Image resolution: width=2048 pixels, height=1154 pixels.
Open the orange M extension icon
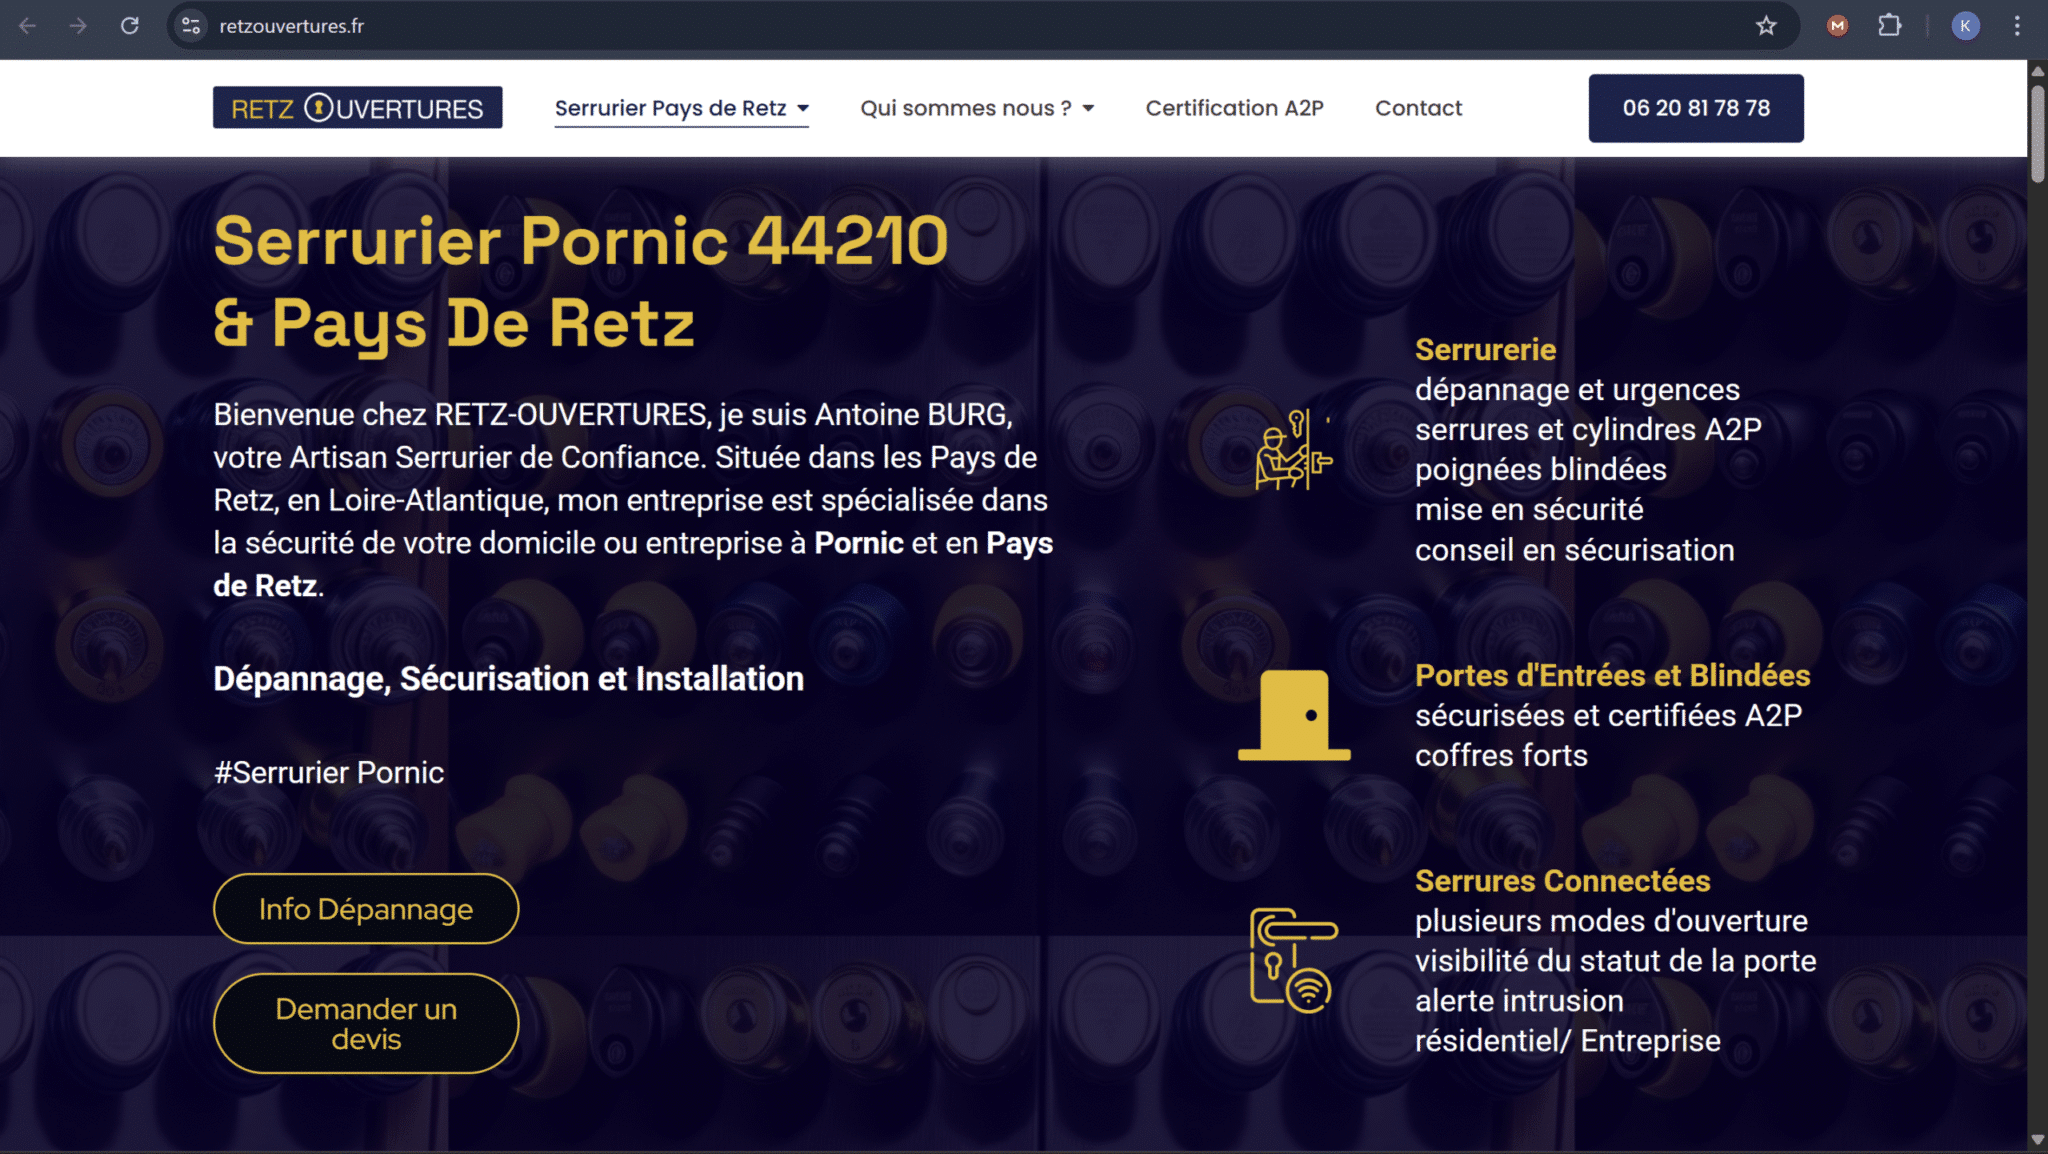coord(1837,26)
